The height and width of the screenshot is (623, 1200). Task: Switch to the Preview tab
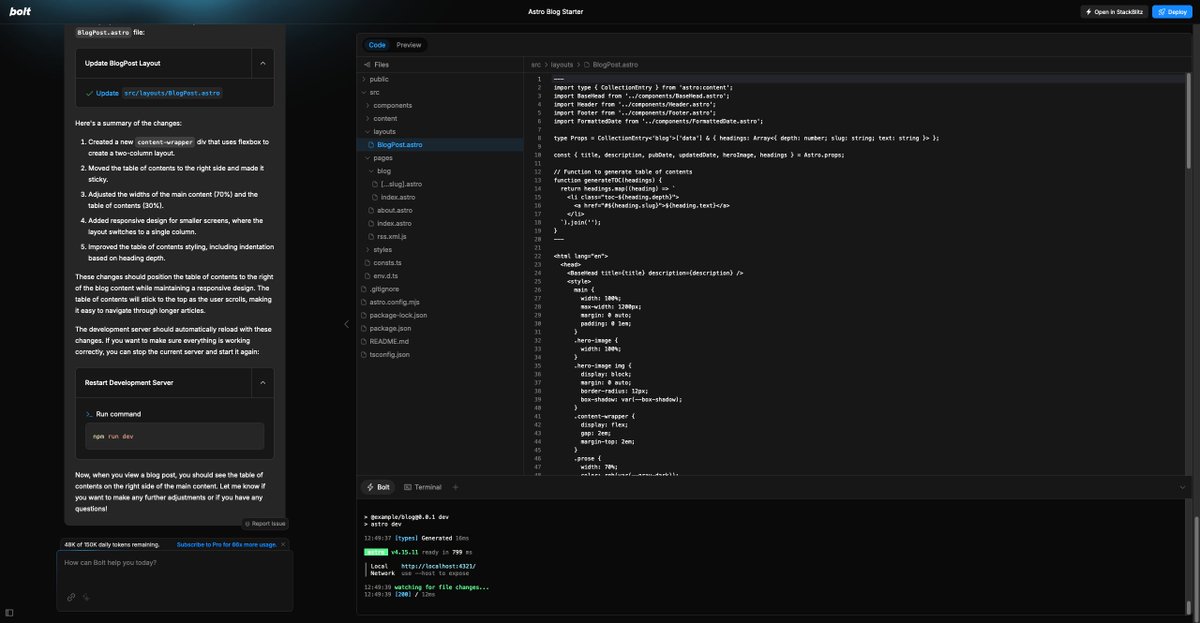pos(408,45)
